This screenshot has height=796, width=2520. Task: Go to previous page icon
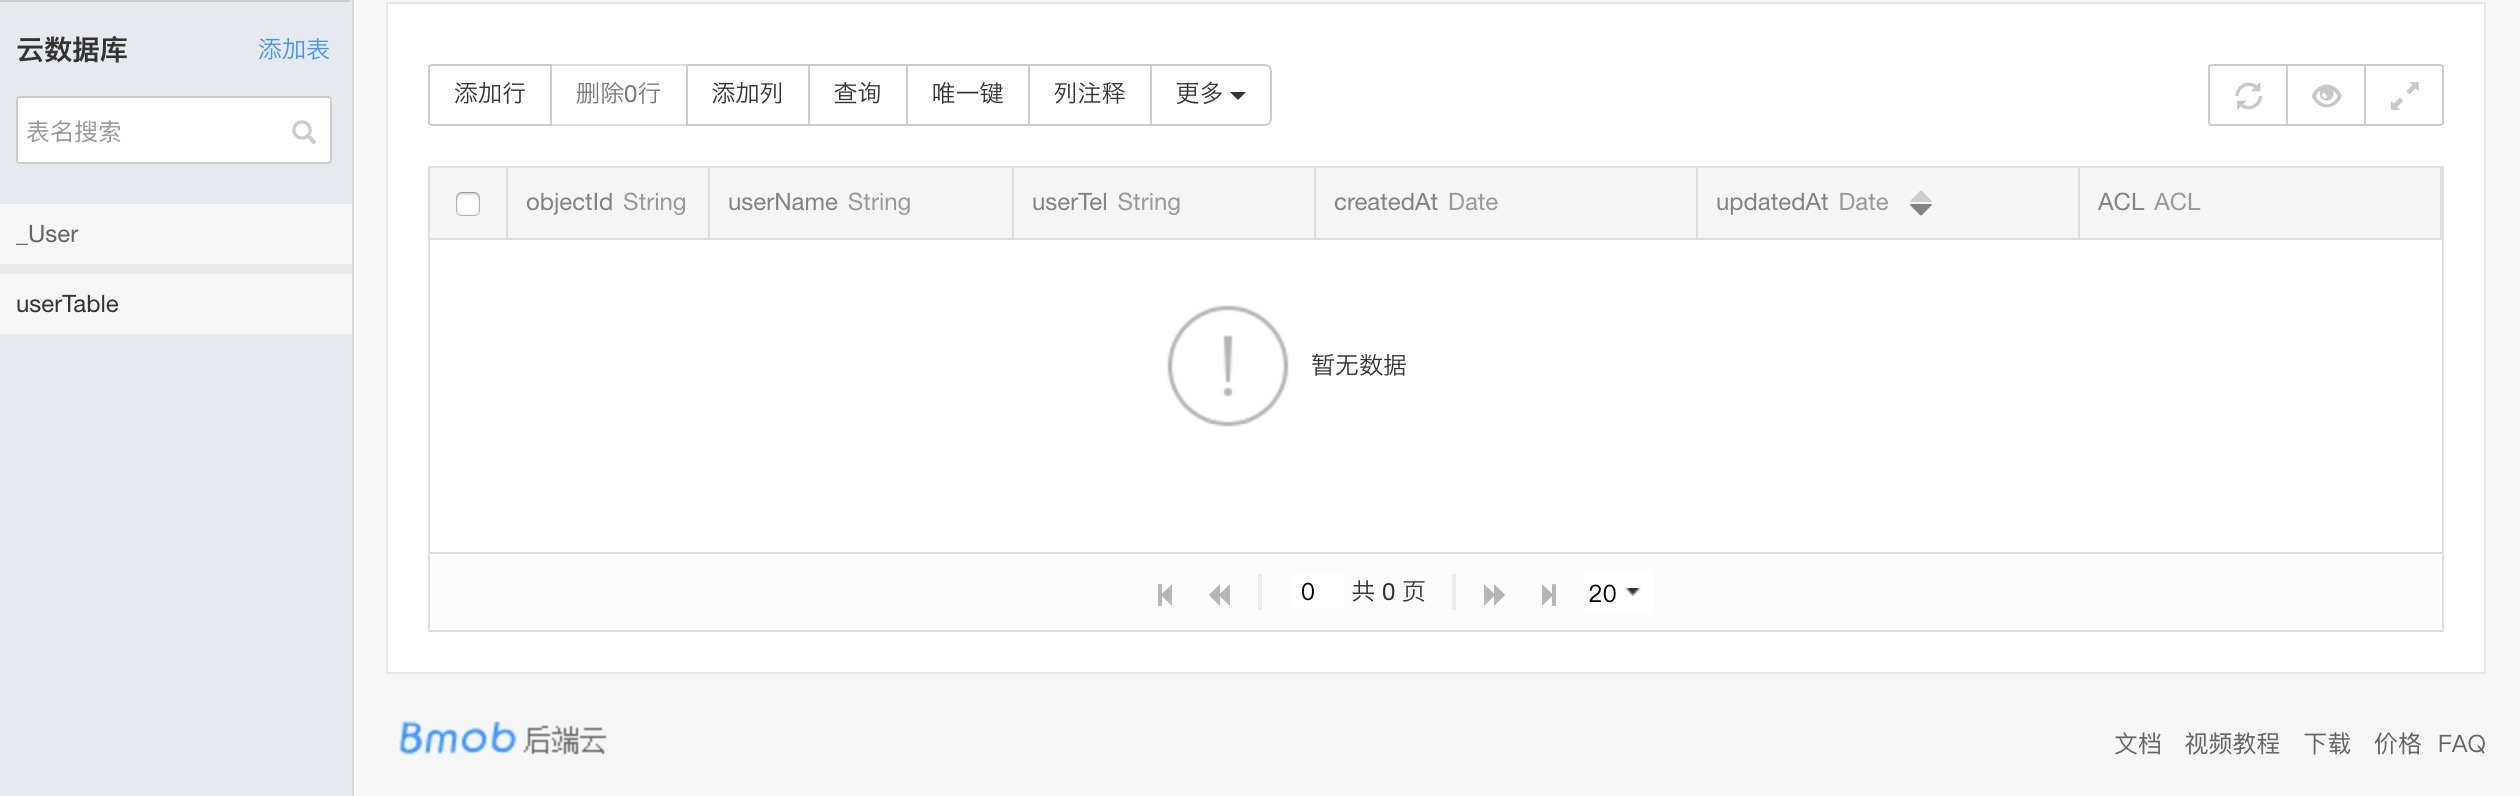click(x=1220, y=595)
